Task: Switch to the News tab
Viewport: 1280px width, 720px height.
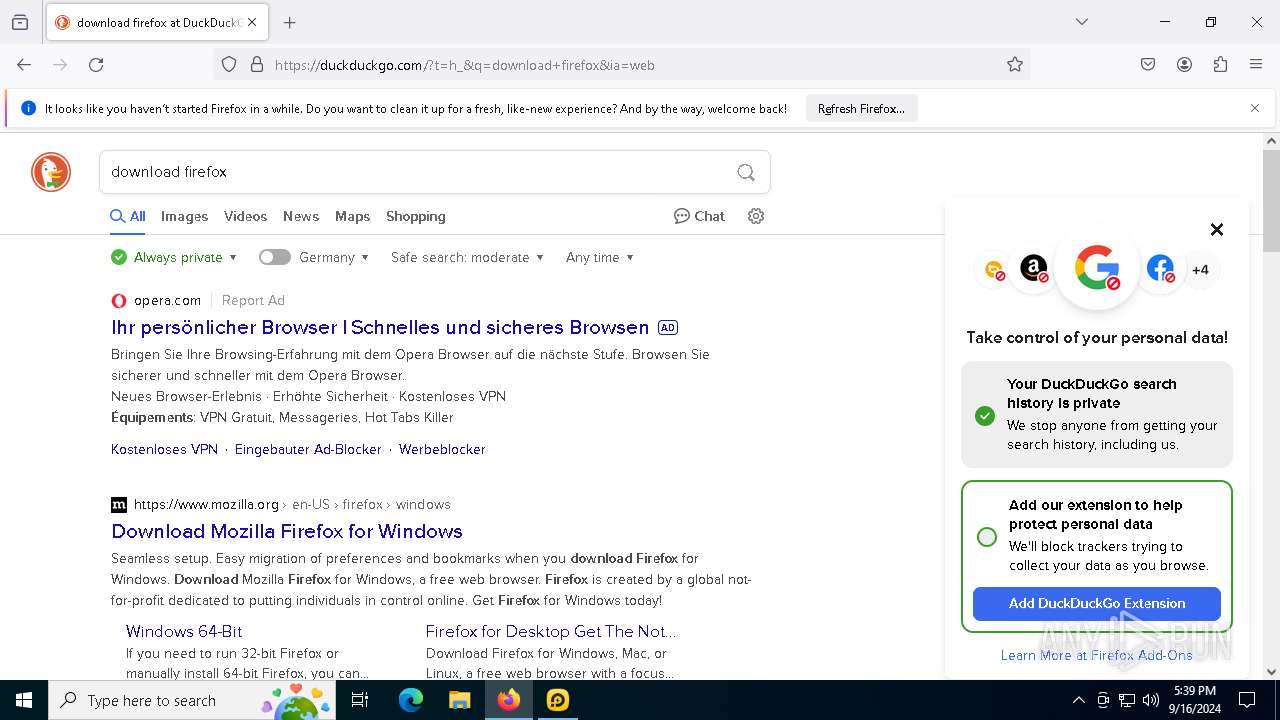Action: pos(301,216)
